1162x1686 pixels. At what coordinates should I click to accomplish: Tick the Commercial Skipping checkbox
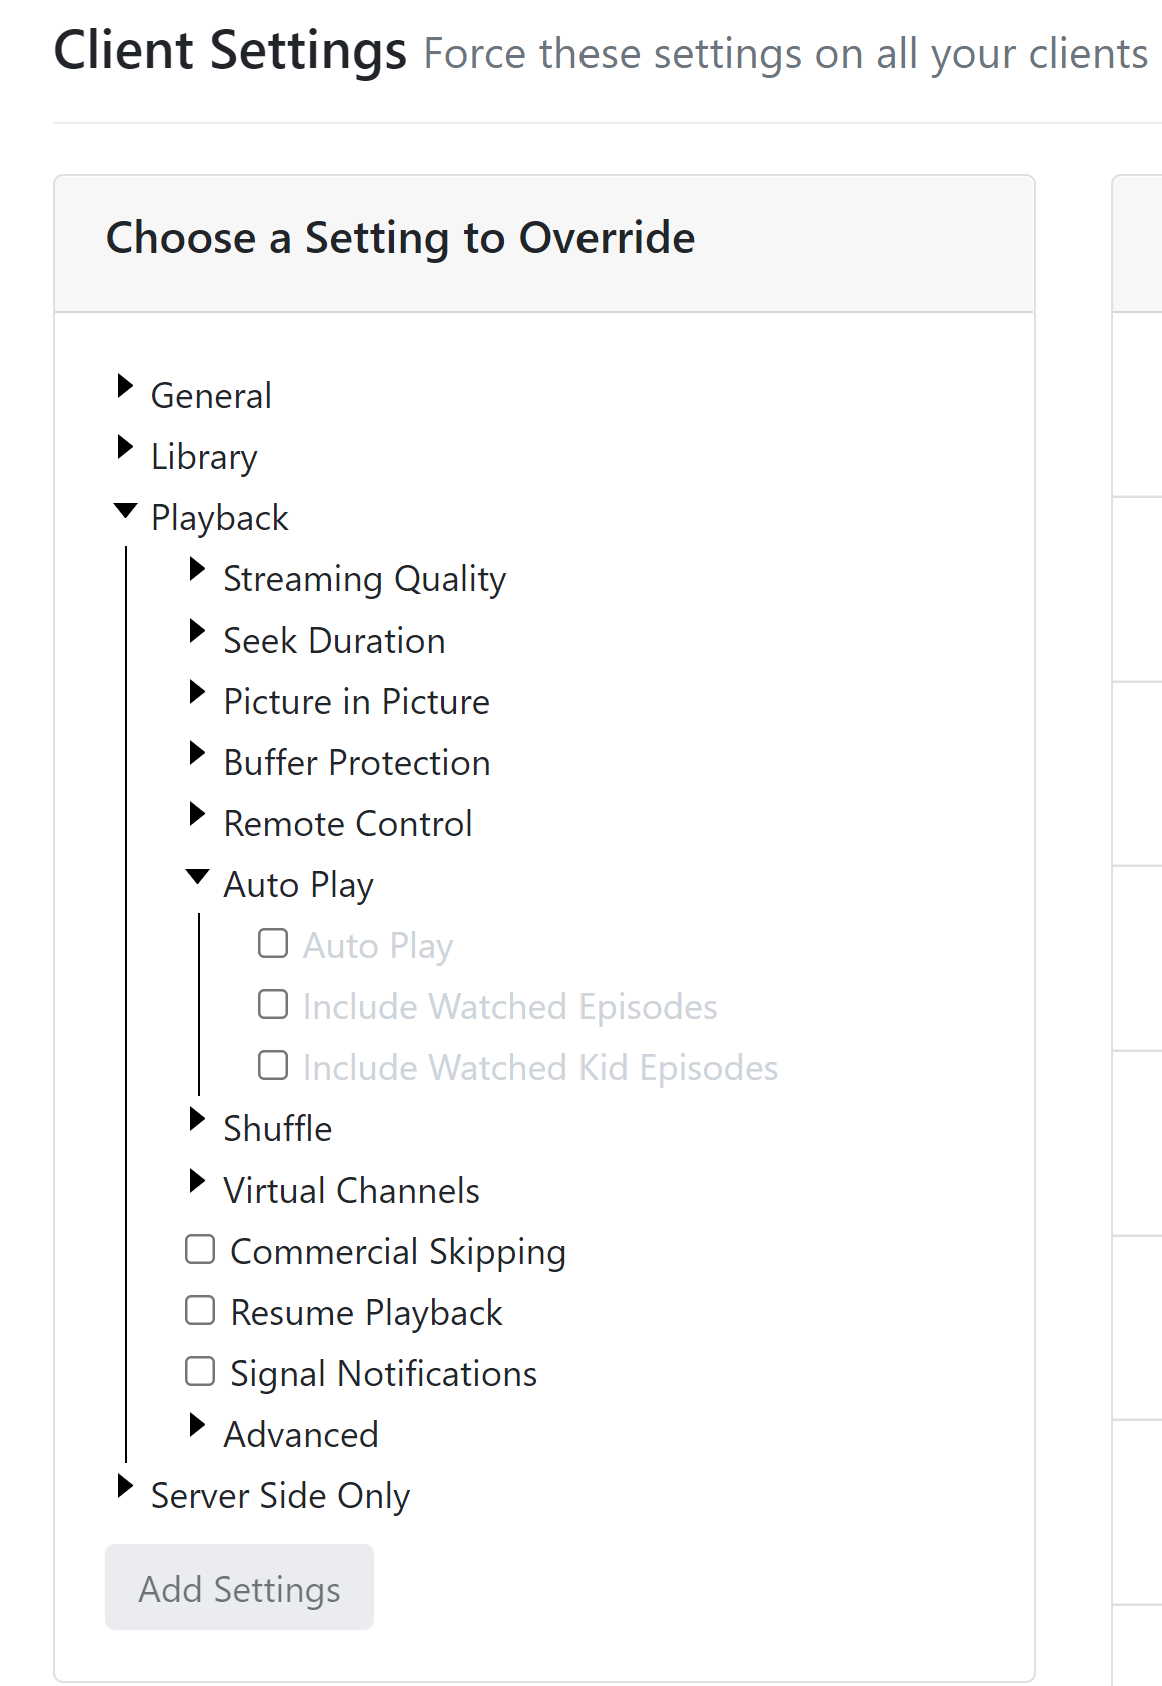(x=200, y=1249)
